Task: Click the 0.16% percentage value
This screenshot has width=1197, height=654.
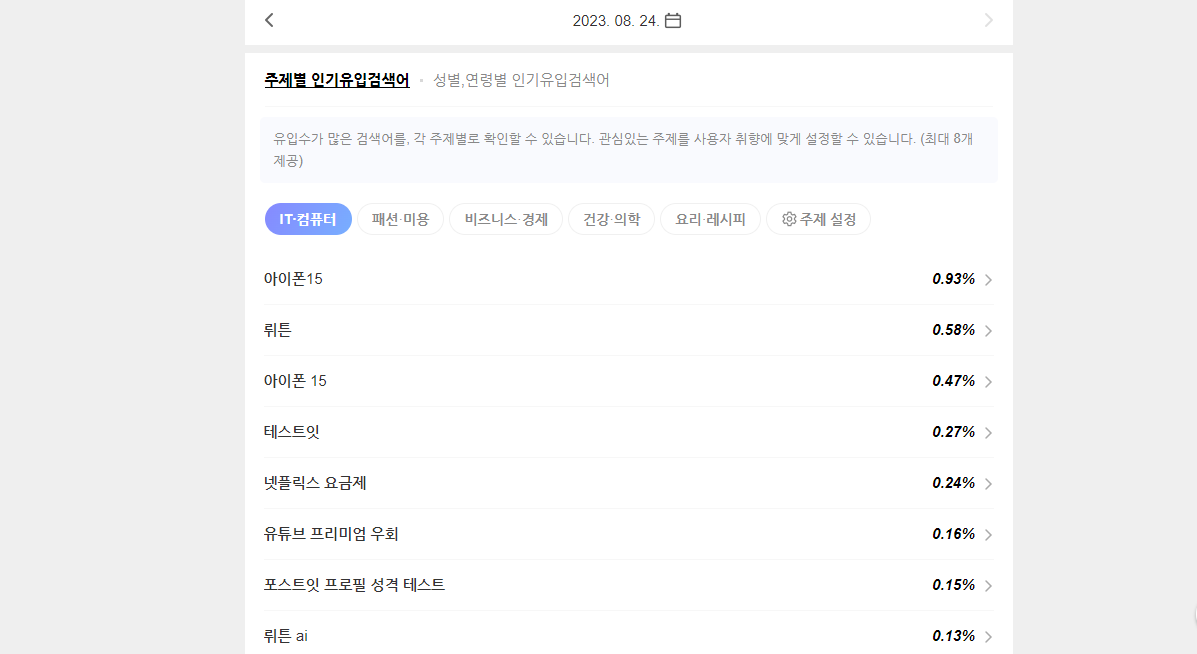Action: (953, 534)
